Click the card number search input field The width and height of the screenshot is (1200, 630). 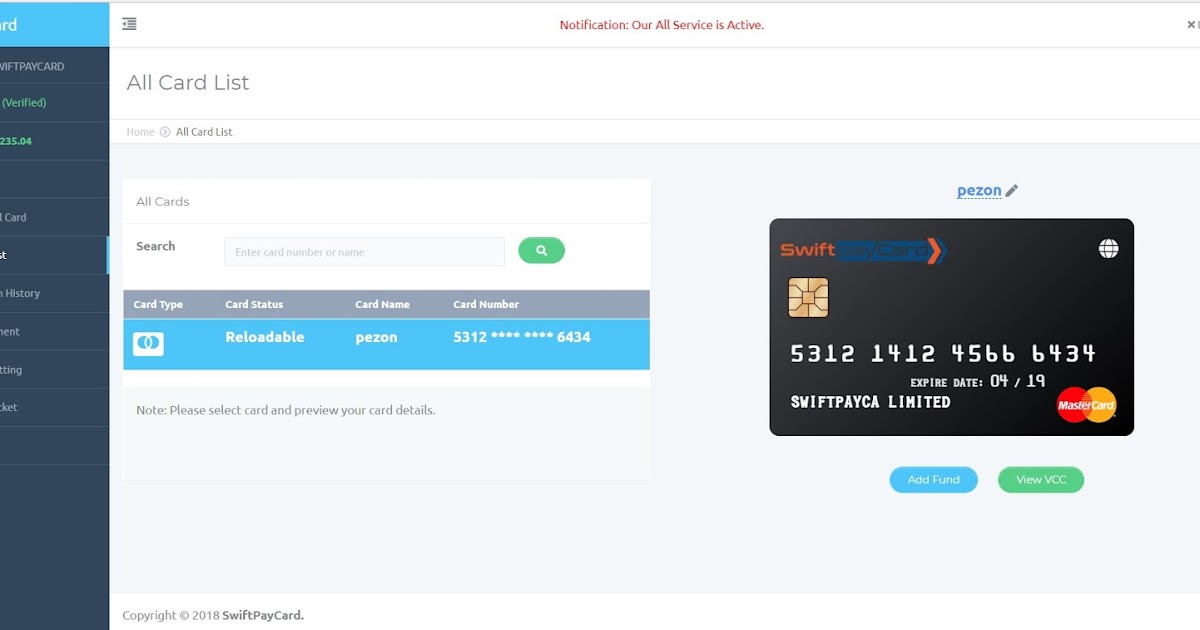pos(364,251)
